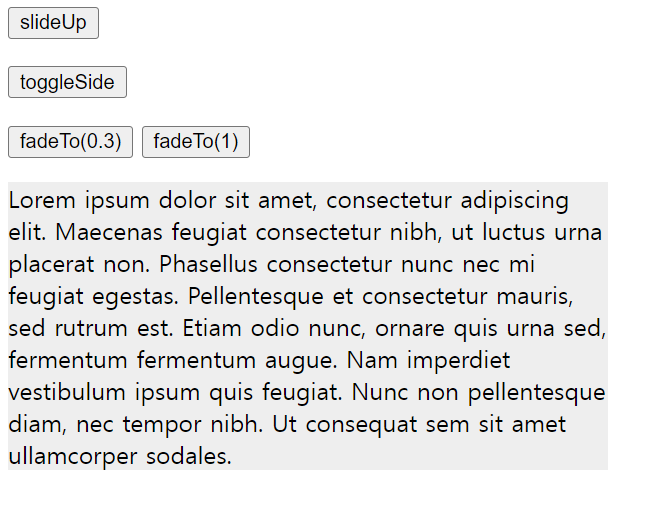Click on the word "augue"
Viewport: 670px width, 513px height.
click(x=301, y=362)
